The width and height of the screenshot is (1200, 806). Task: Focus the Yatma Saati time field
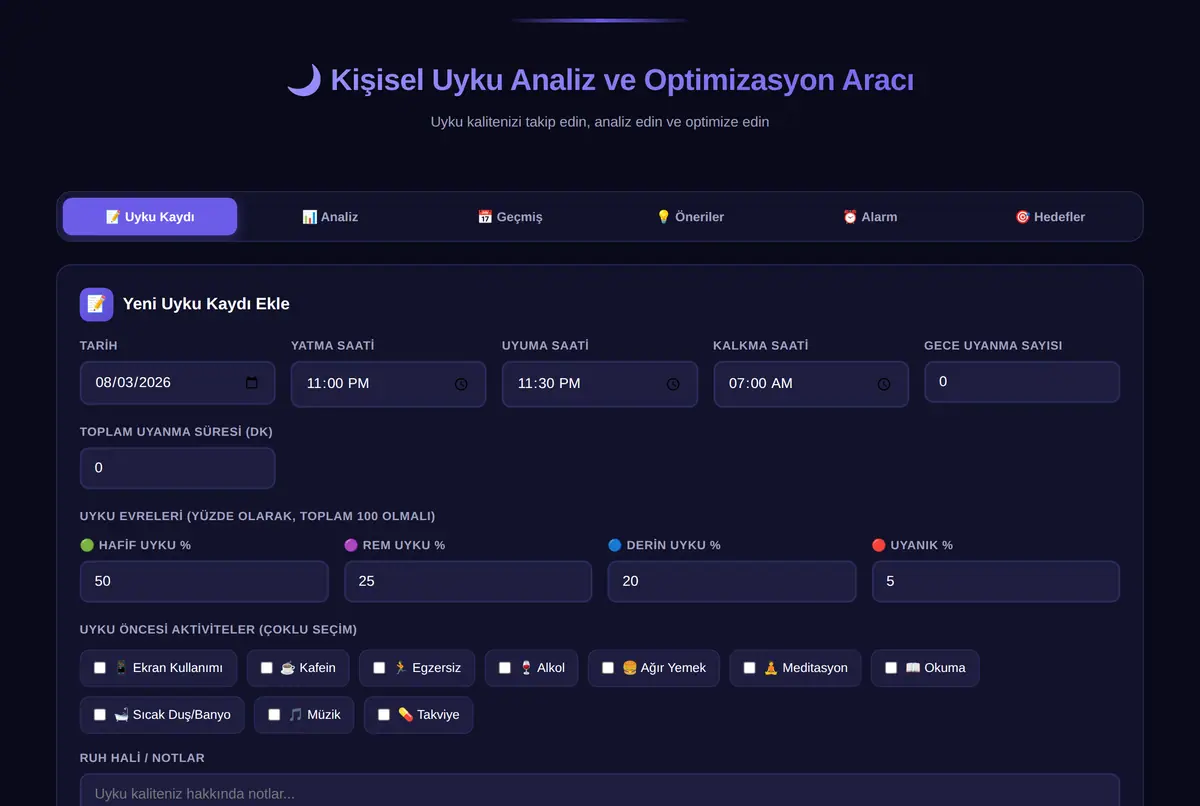pos(388,384)
